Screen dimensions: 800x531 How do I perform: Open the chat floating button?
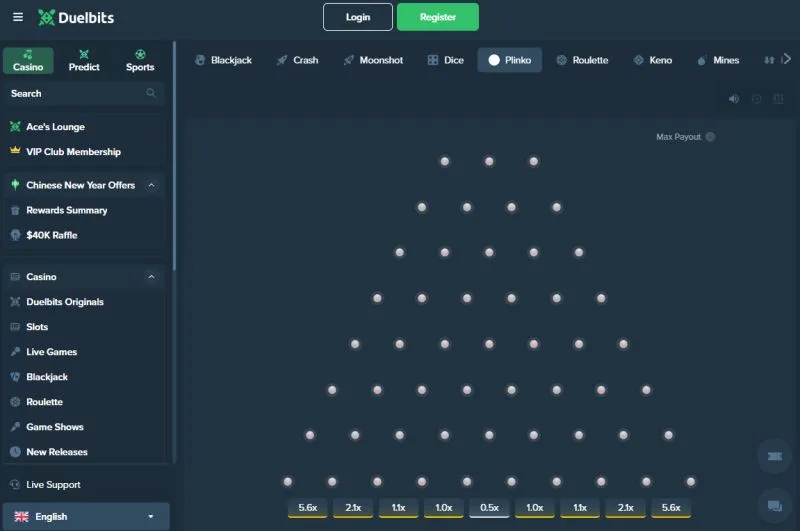774,505
